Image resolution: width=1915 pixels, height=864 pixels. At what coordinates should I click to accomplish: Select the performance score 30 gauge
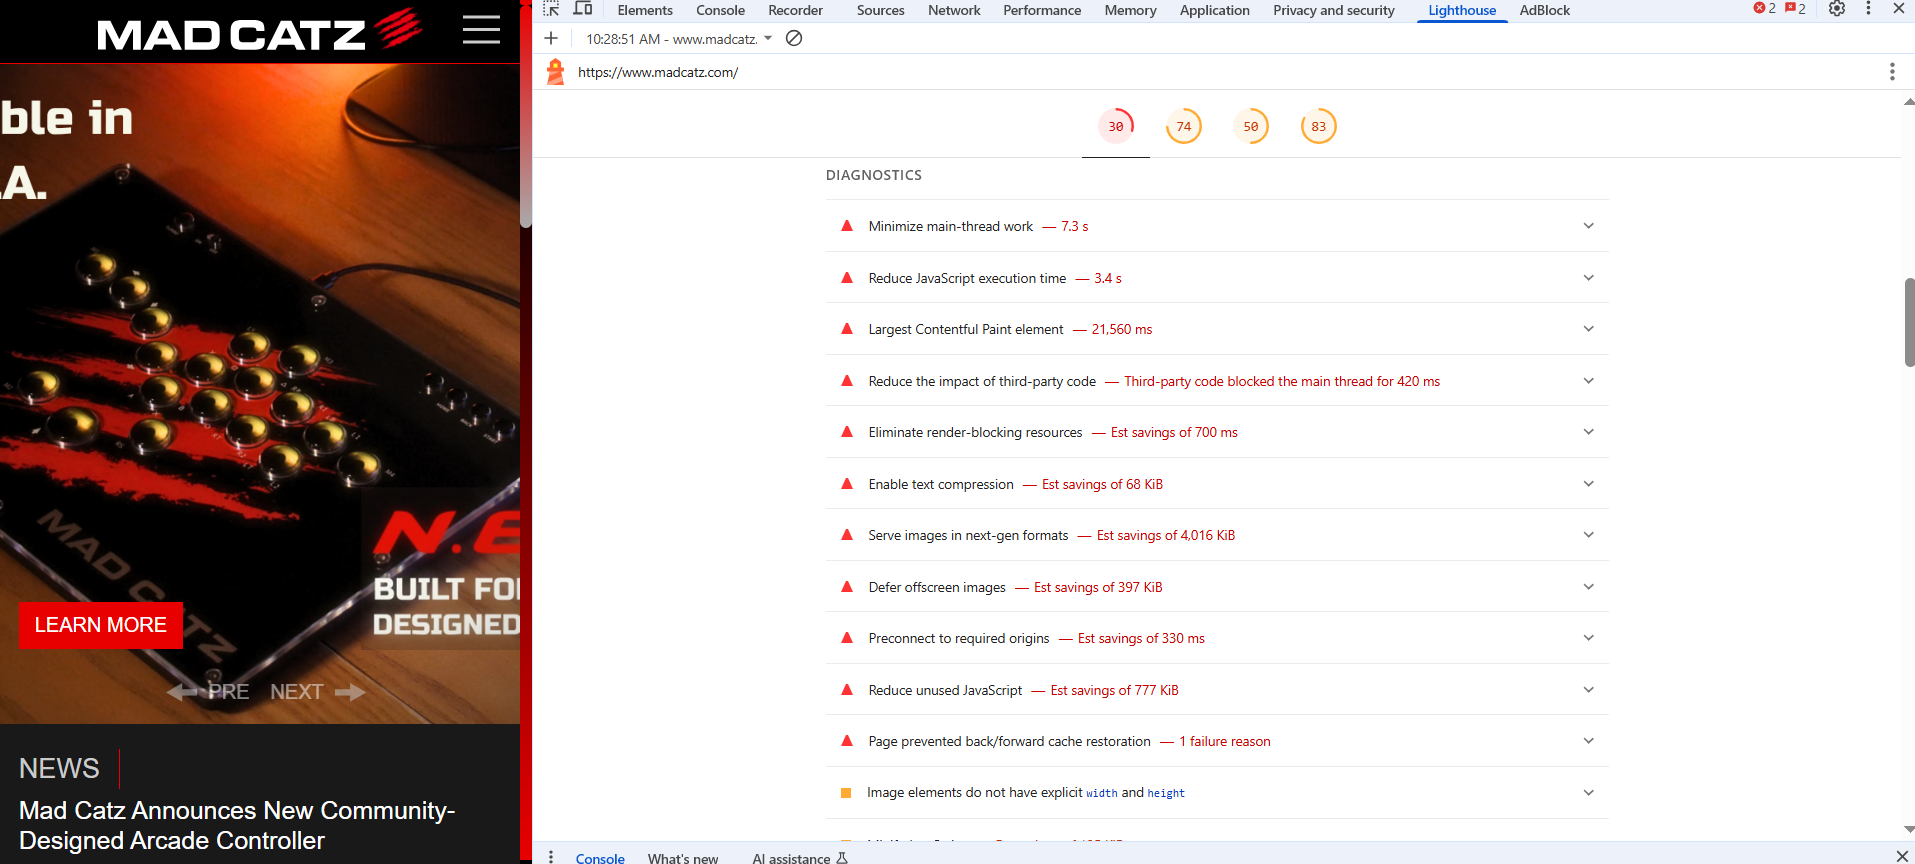1116,127
